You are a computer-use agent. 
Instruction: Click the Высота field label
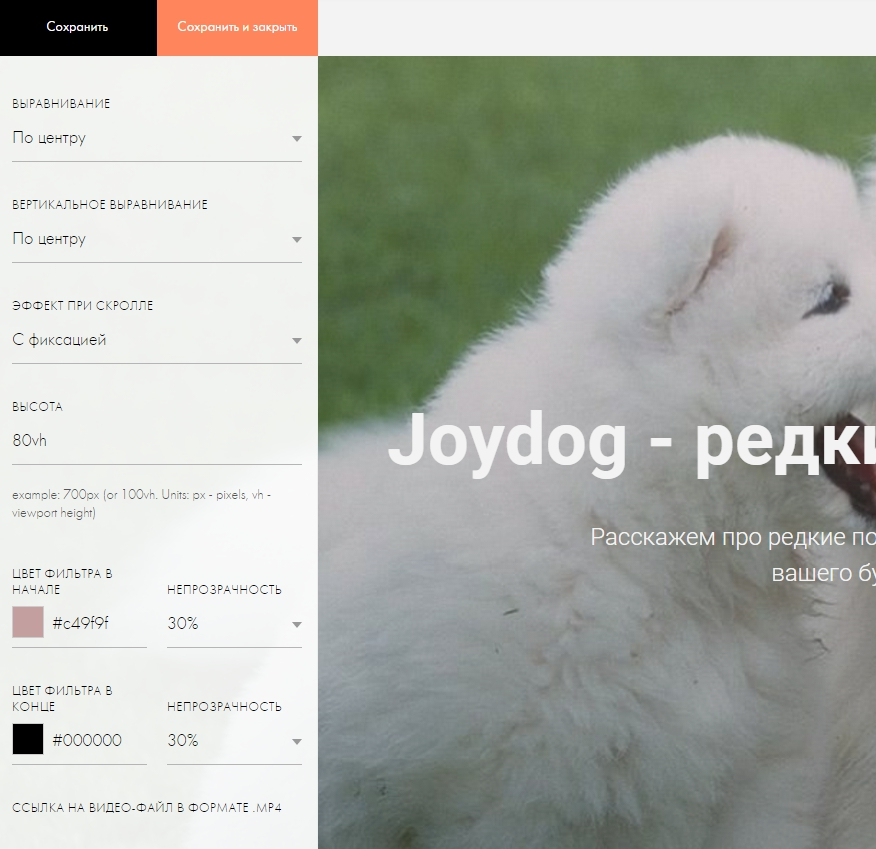tap(37, 407)
